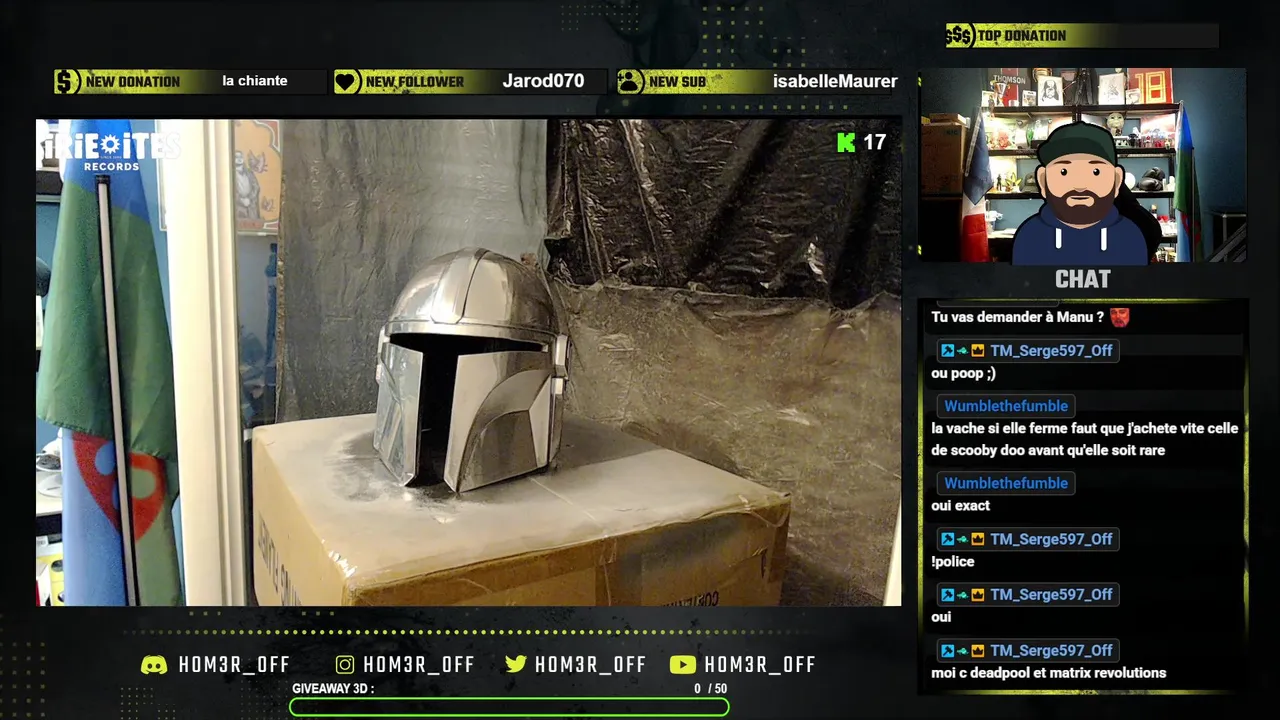
Task: Click the HOM3R_OFF text beside Instagram
Action: (419, 665)
